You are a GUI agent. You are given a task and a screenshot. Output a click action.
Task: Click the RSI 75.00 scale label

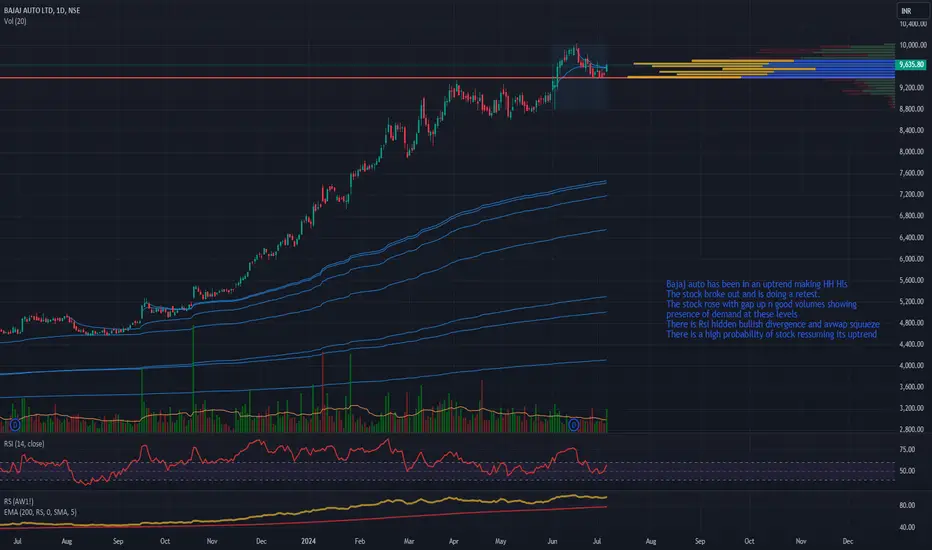click(907, 450)
